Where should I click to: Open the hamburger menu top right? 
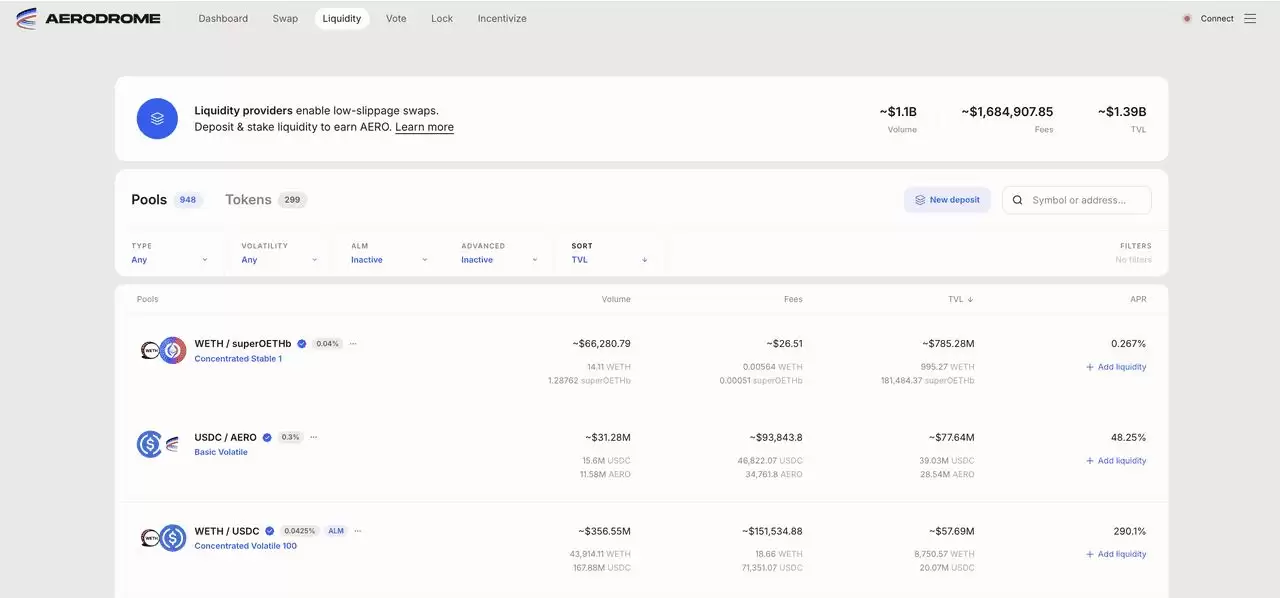1250,17
